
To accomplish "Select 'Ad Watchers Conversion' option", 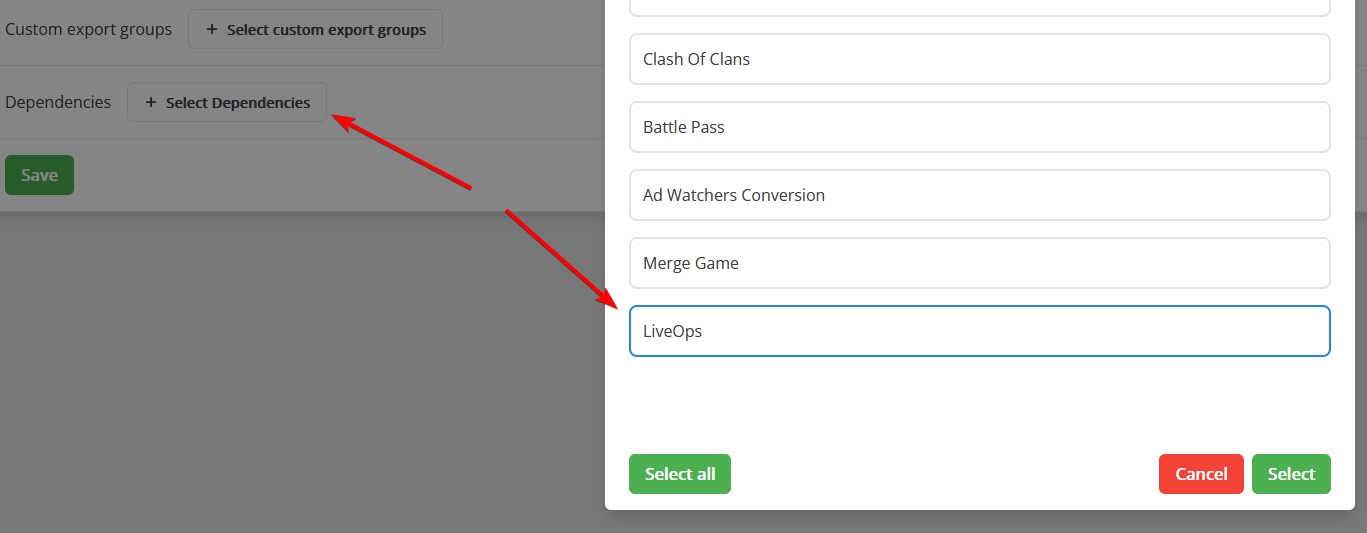I will point(979,195).
